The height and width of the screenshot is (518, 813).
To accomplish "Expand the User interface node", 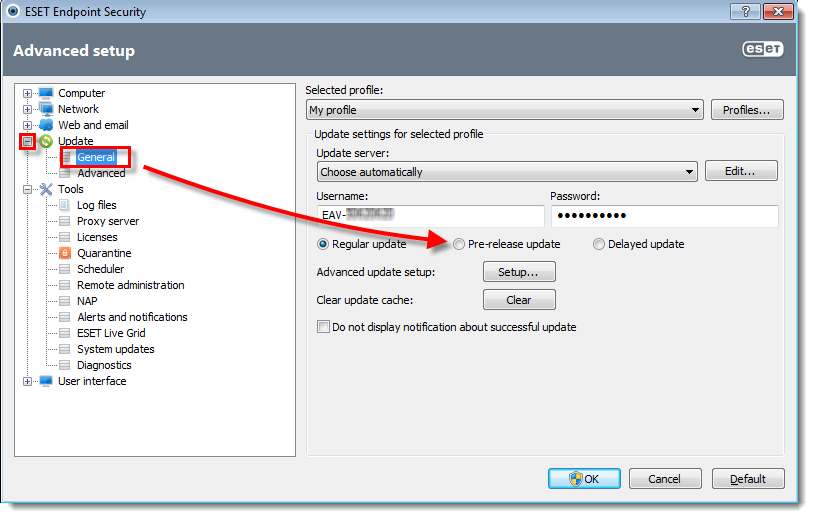I will (27, 382).
